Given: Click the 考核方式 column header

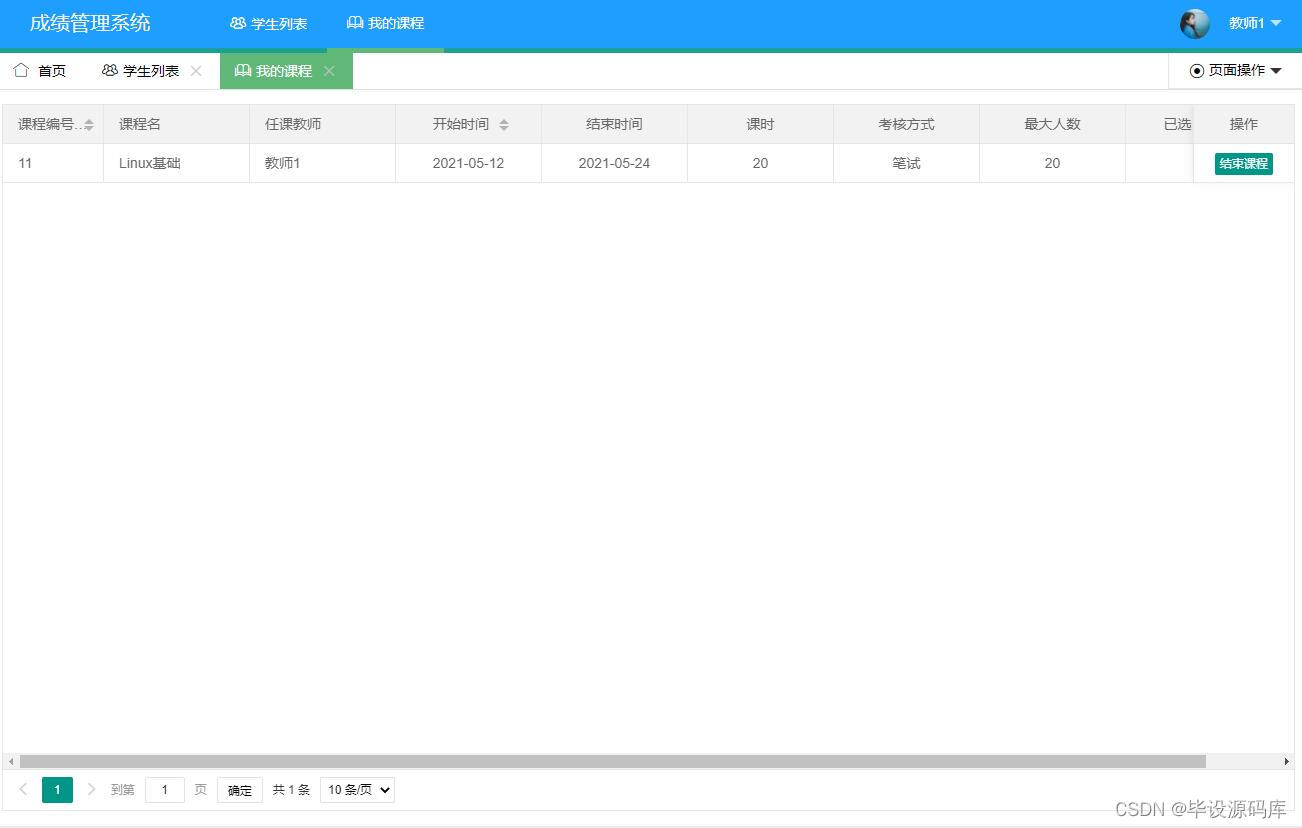Looking at the screenshot, I should pyautogui.click(x=906, y=124).
